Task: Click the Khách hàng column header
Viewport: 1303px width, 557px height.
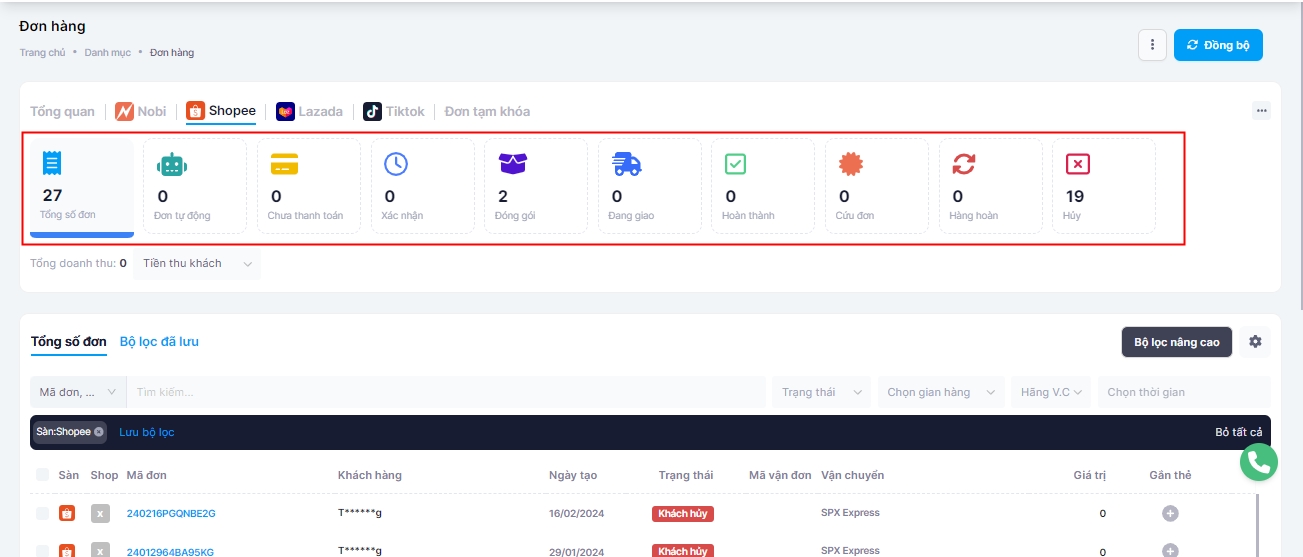Action: tap(370, 475)
